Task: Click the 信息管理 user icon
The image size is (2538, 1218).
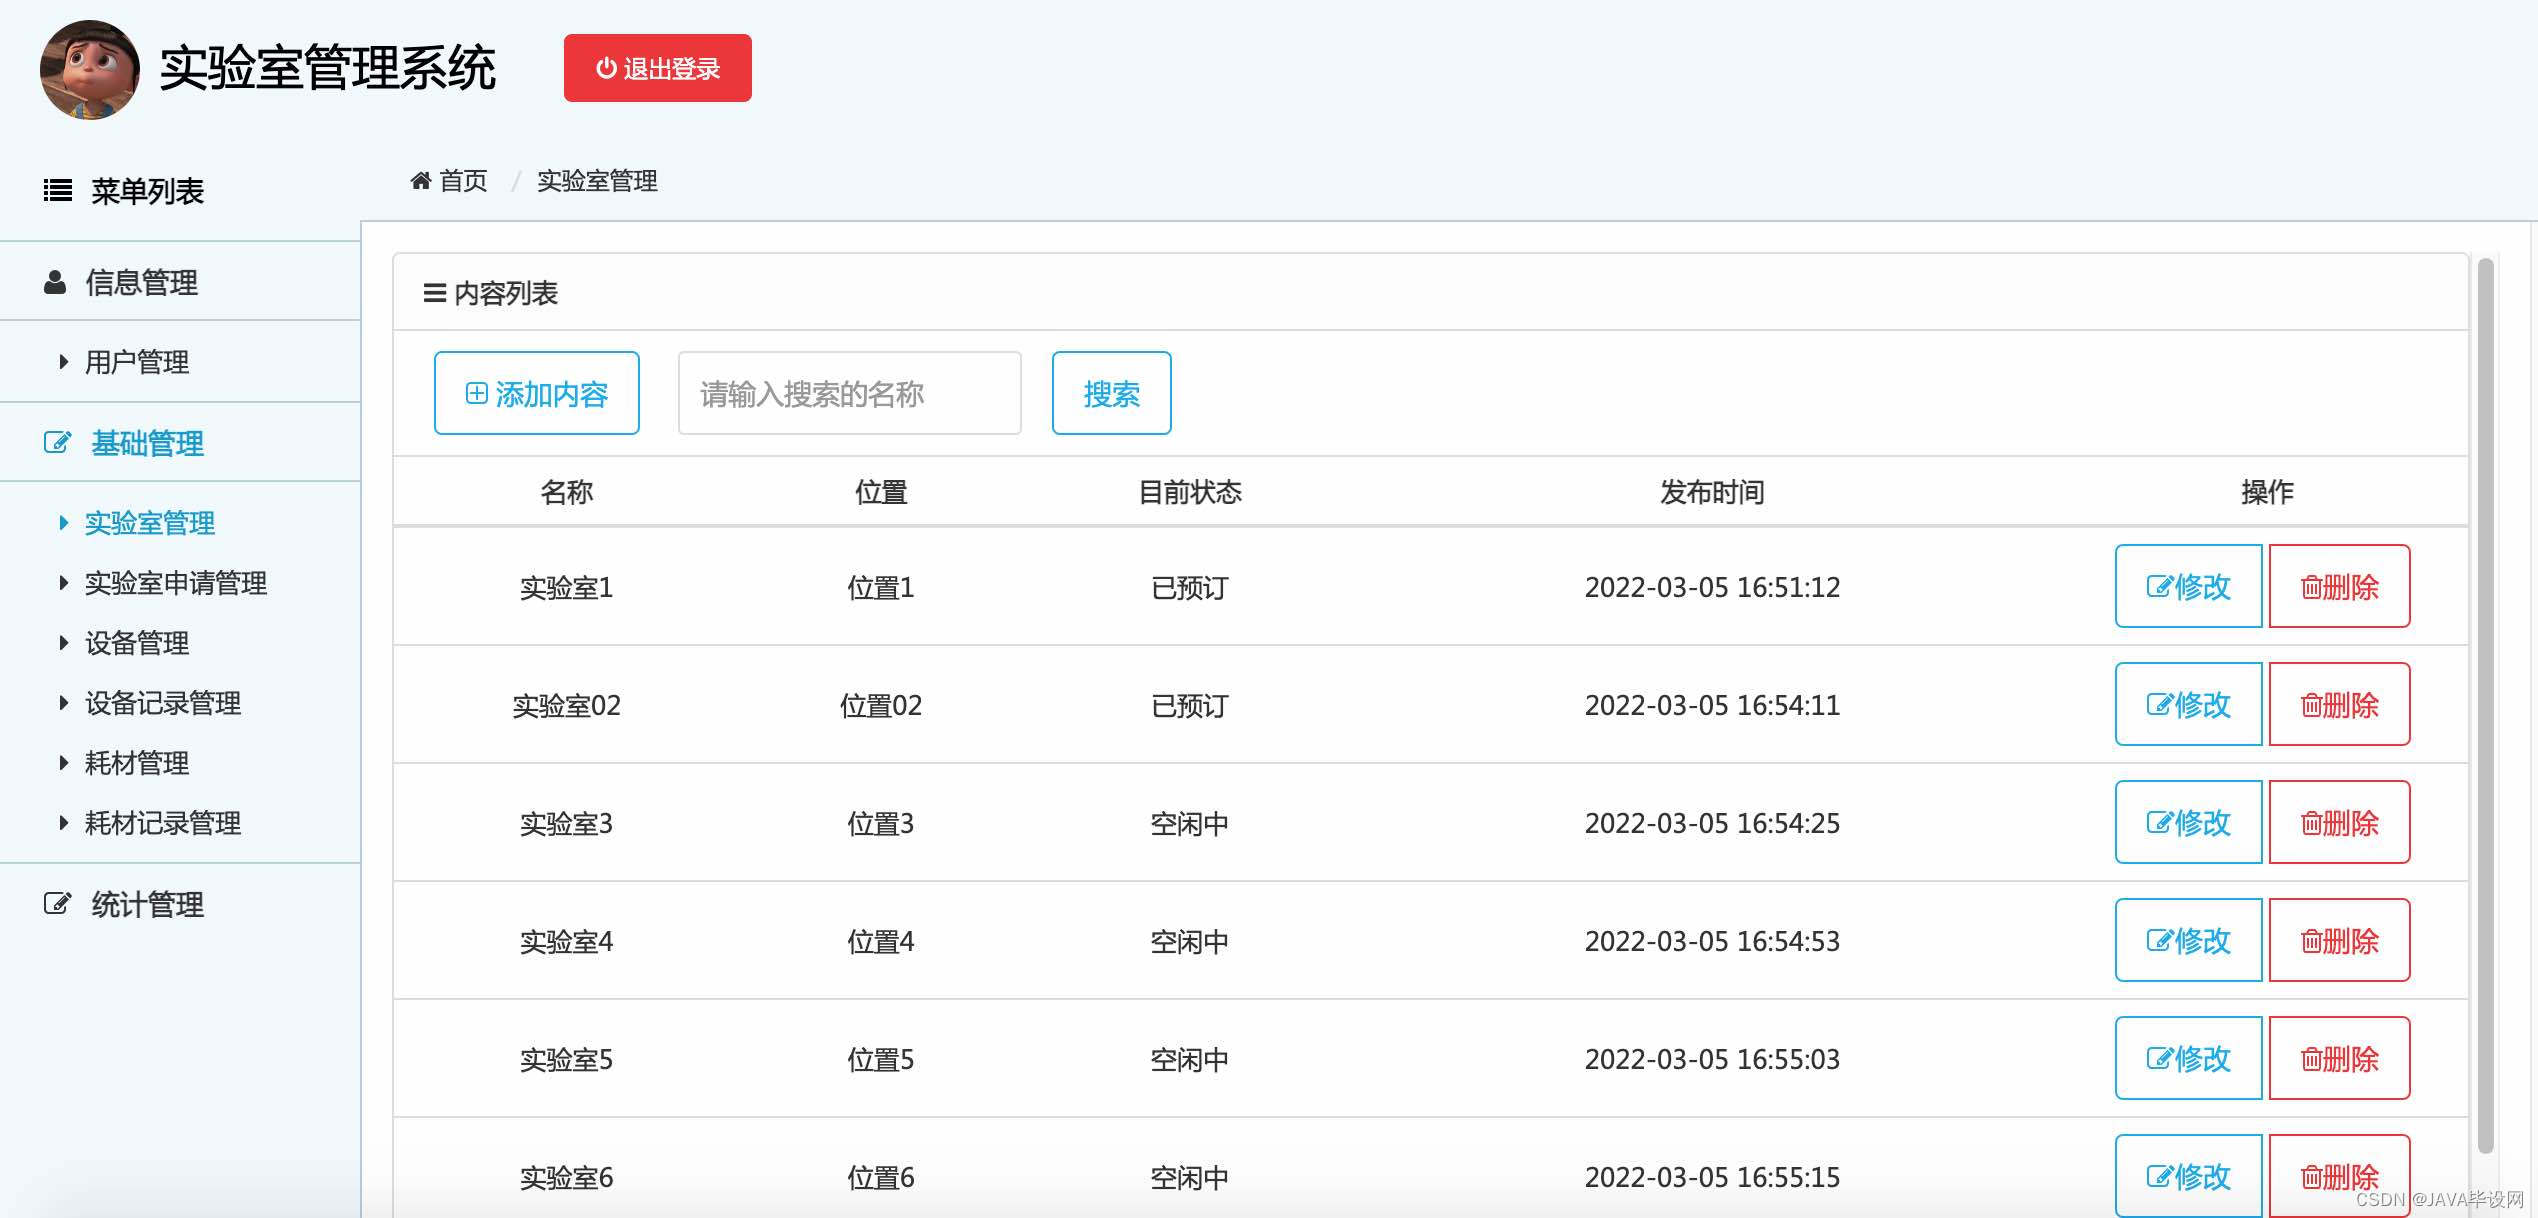Action: pos(55,282)
